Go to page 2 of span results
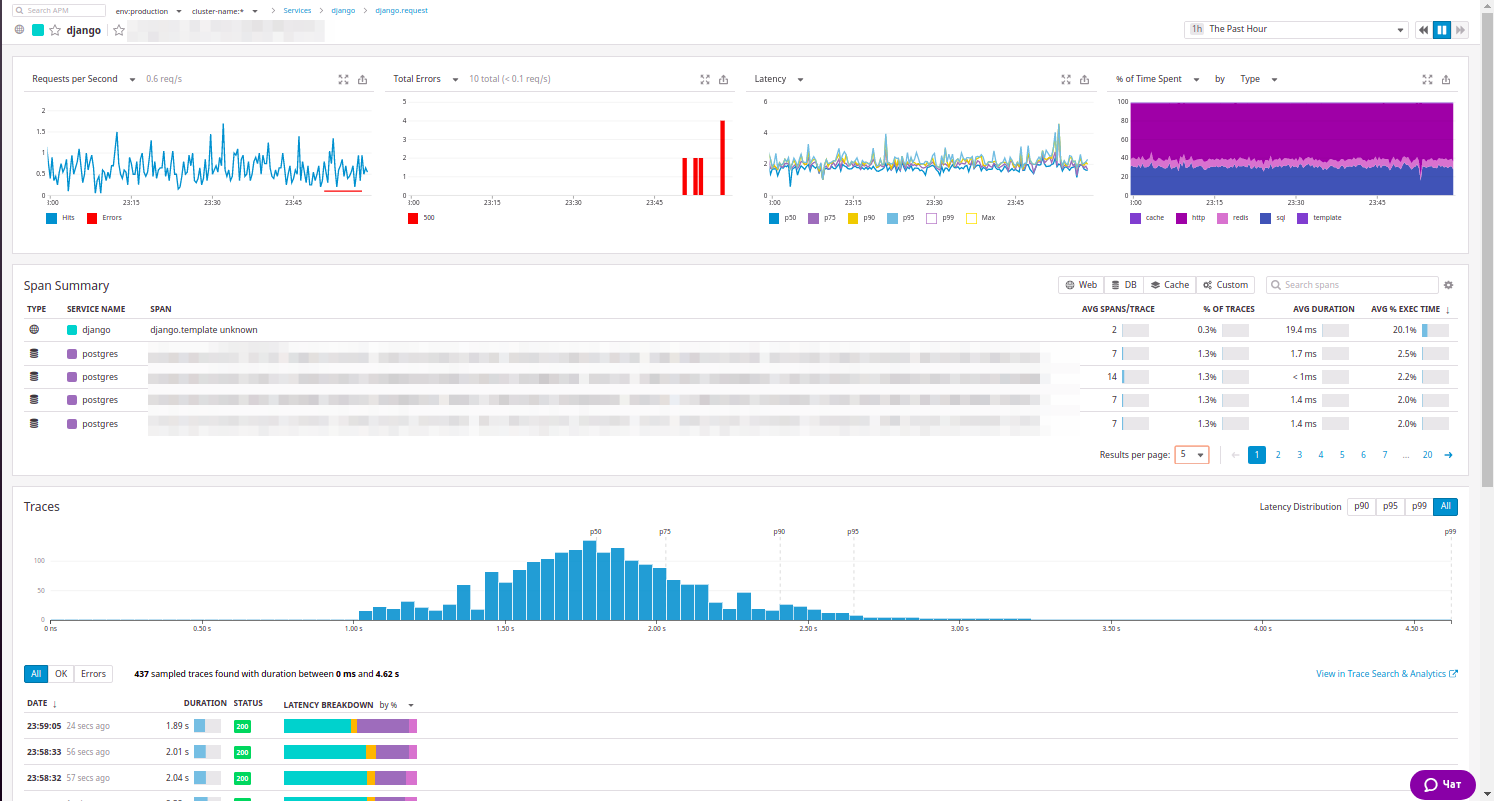 tap(1278, 455)
